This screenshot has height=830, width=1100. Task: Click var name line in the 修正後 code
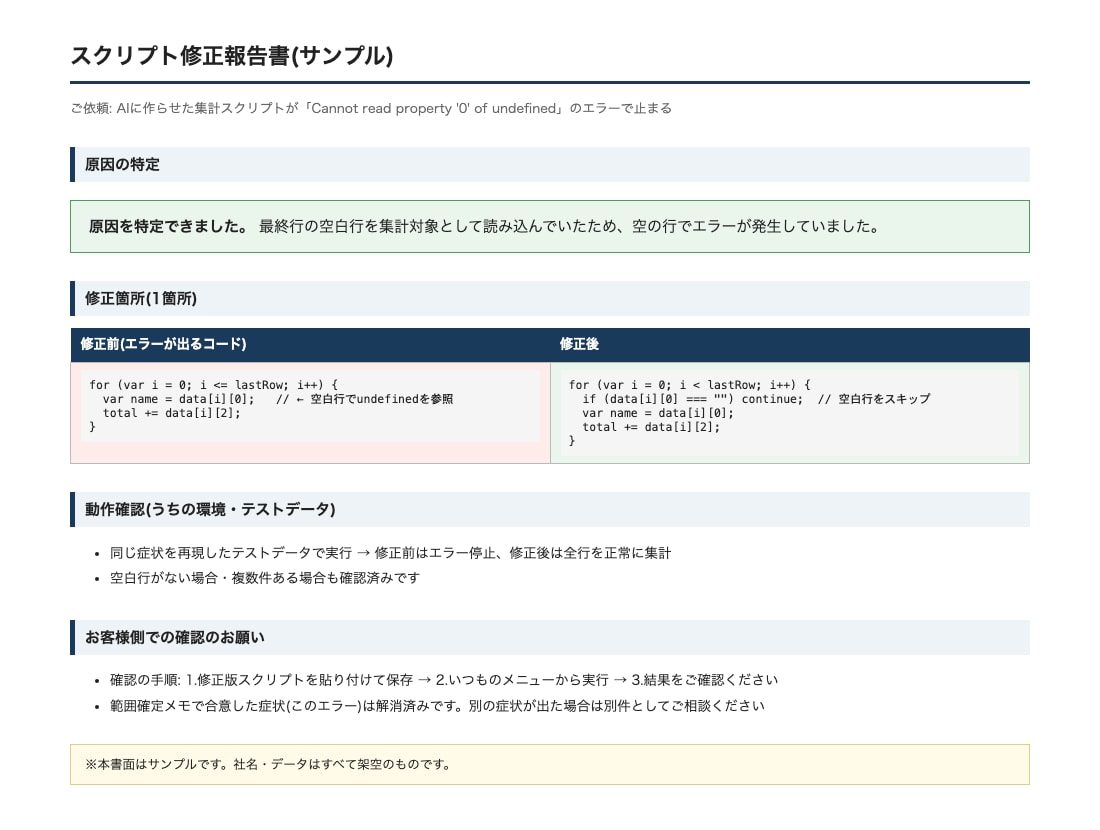[x=658, y=413]
